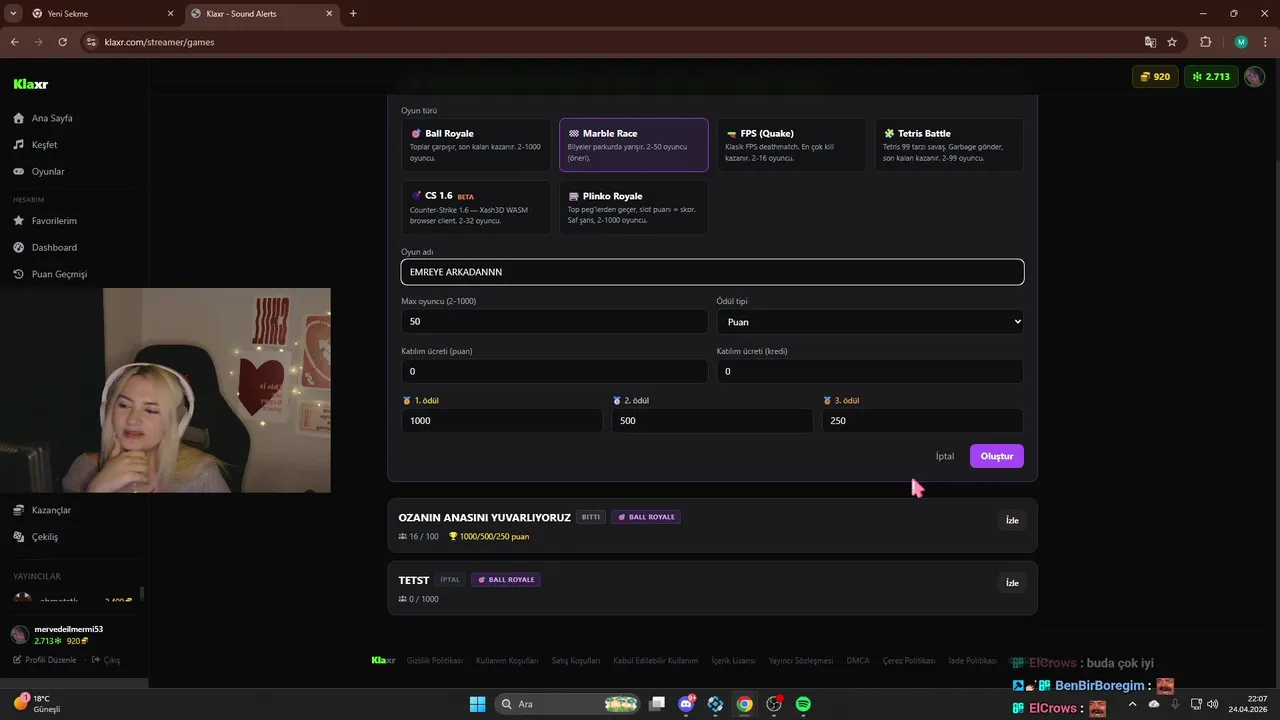Open the taskbar weather widget
The width and height of the screenshot is (1280, 720).
point(38,703)
